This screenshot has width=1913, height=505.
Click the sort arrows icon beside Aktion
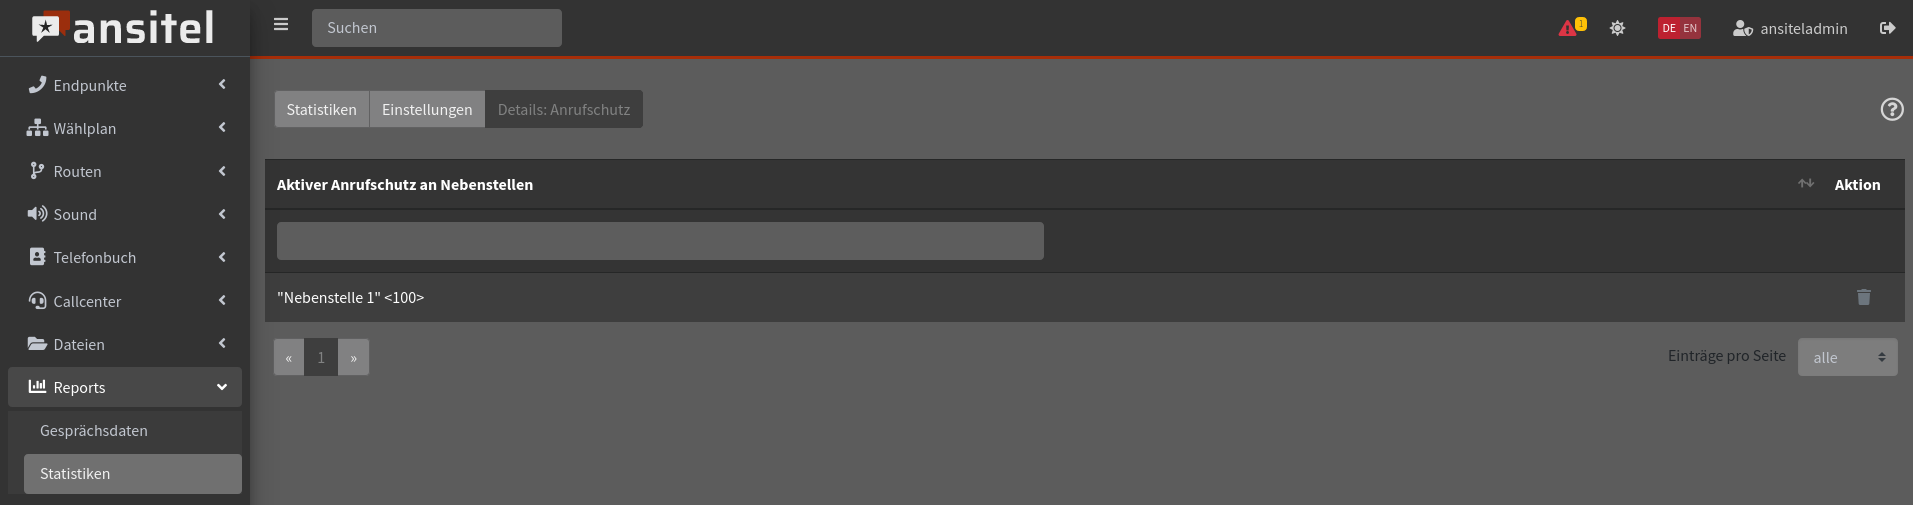[x=1806, y=184]
